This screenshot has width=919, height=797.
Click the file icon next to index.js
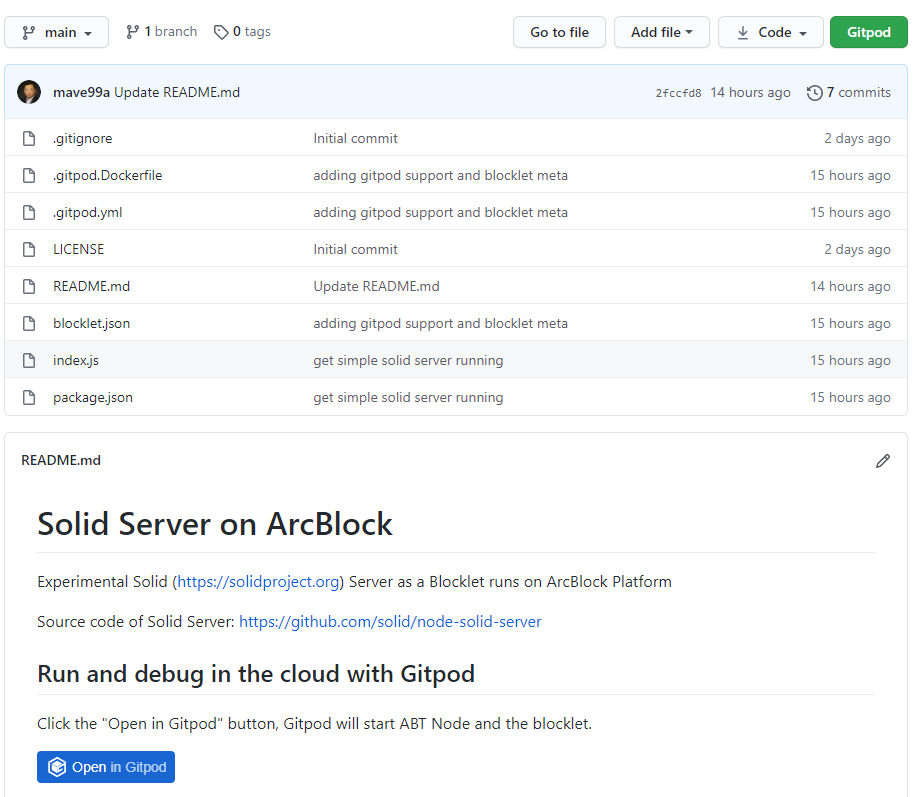[29, 360]
